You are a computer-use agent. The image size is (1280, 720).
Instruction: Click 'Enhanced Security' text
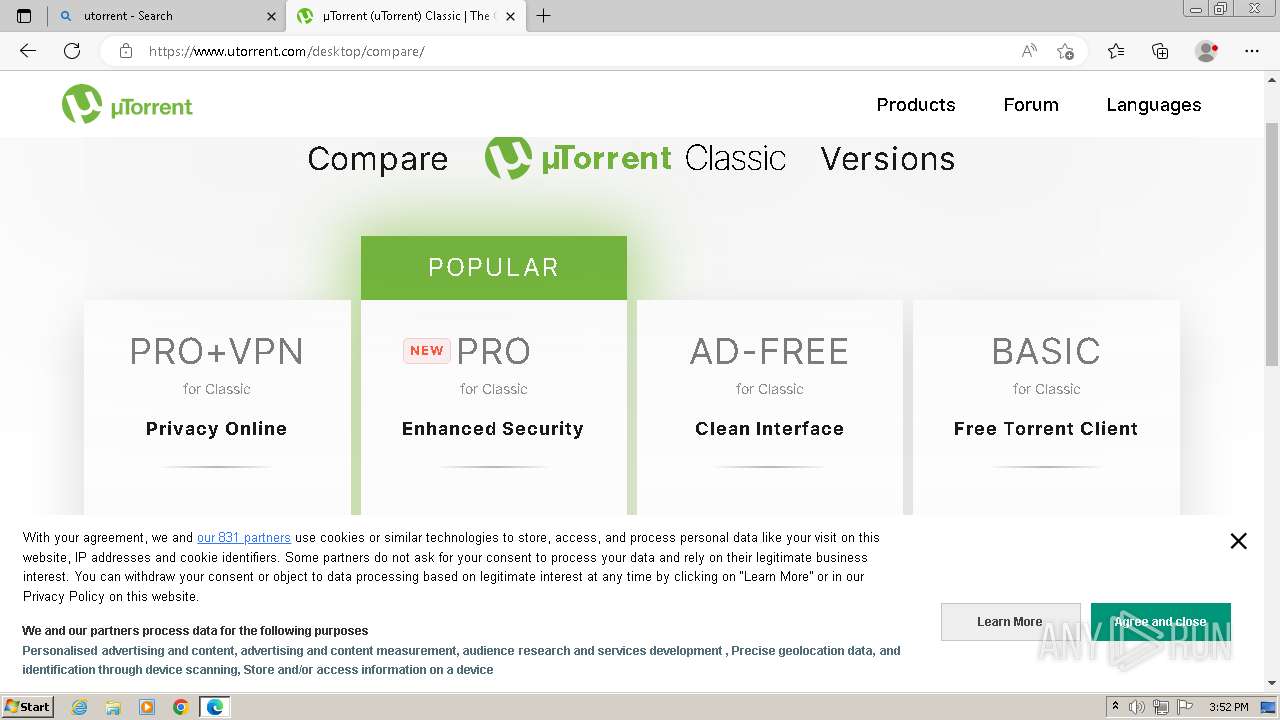(x=493, y=429)
